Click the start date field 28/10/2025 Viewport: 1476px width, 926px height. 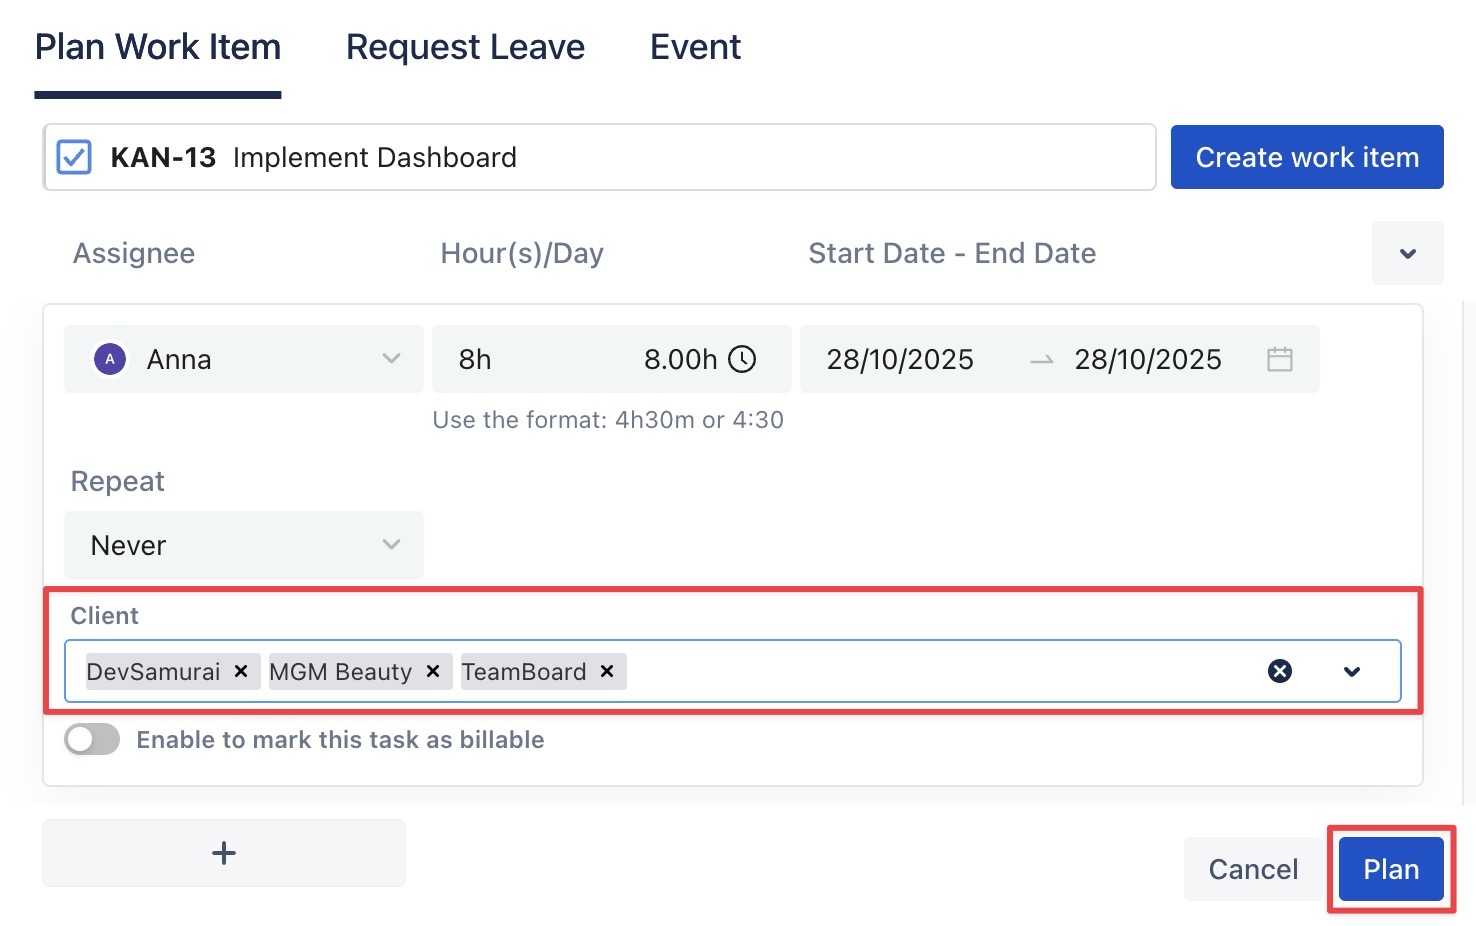[x=900, y=359]
